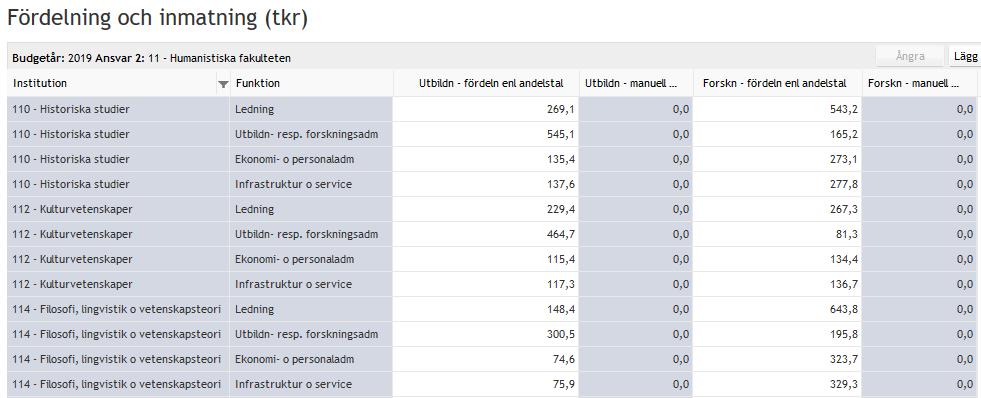Open the Institution column filter icon

223,84
